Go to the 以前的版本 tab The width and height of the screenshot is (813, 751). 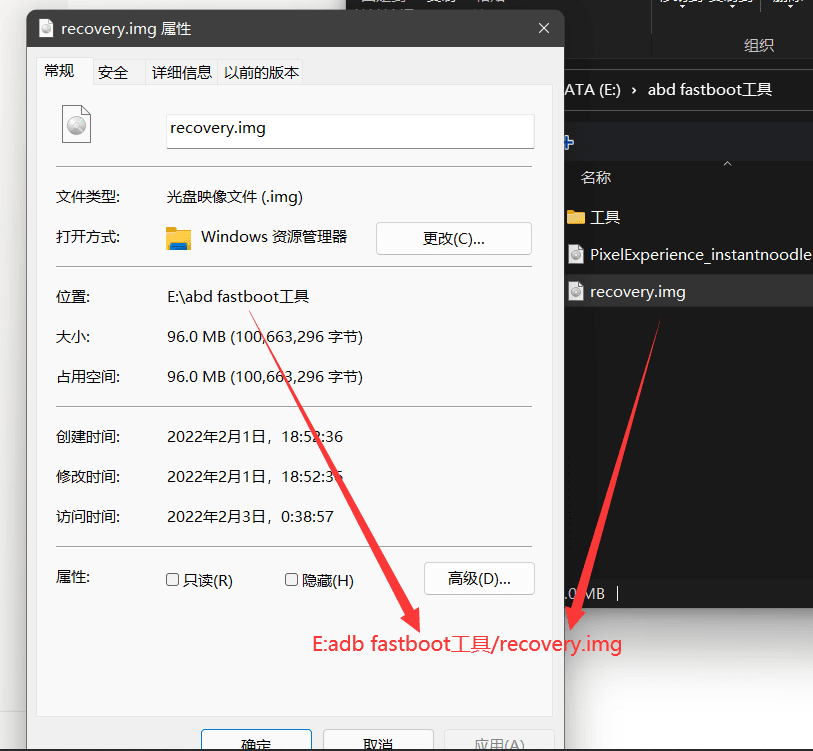(261, 72)
